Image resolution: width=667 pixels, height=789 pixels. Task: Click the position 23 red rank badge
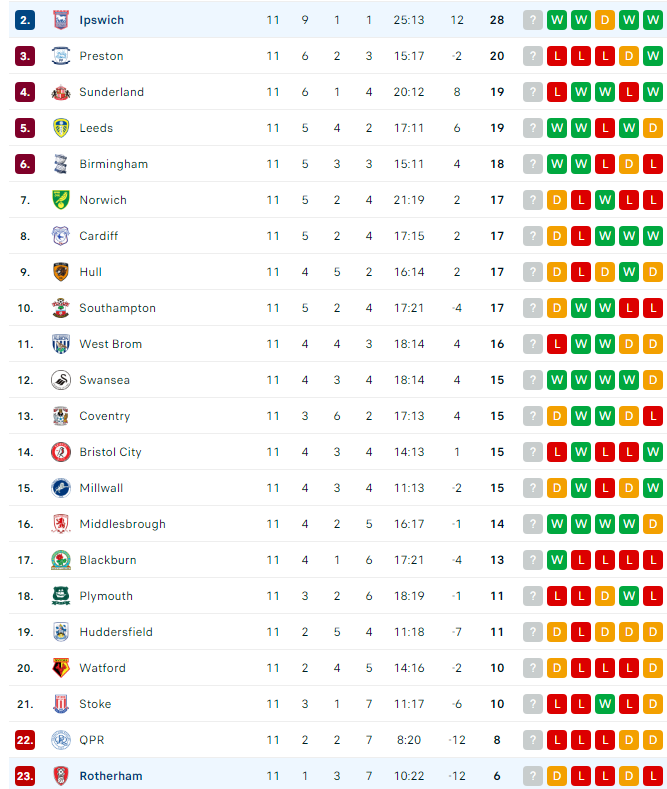25,776
